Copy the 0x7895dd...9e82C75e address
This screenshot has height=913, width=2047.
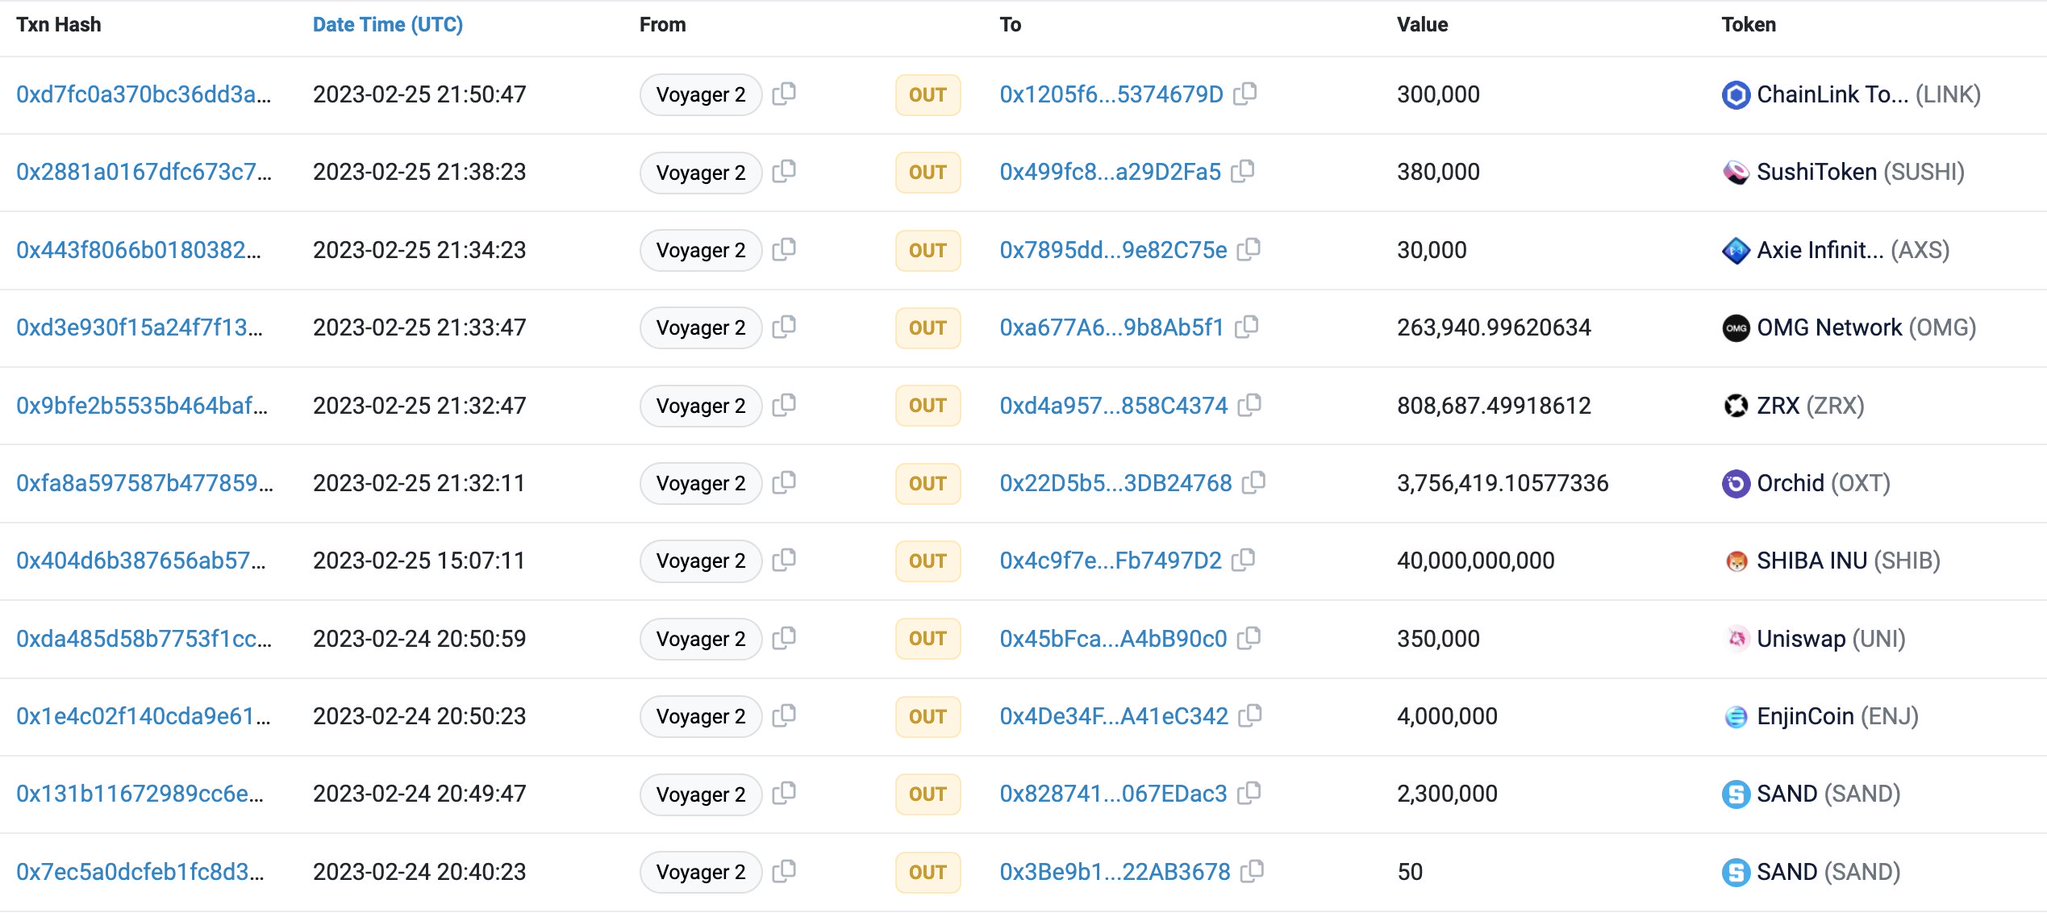tap(1249, 249)
